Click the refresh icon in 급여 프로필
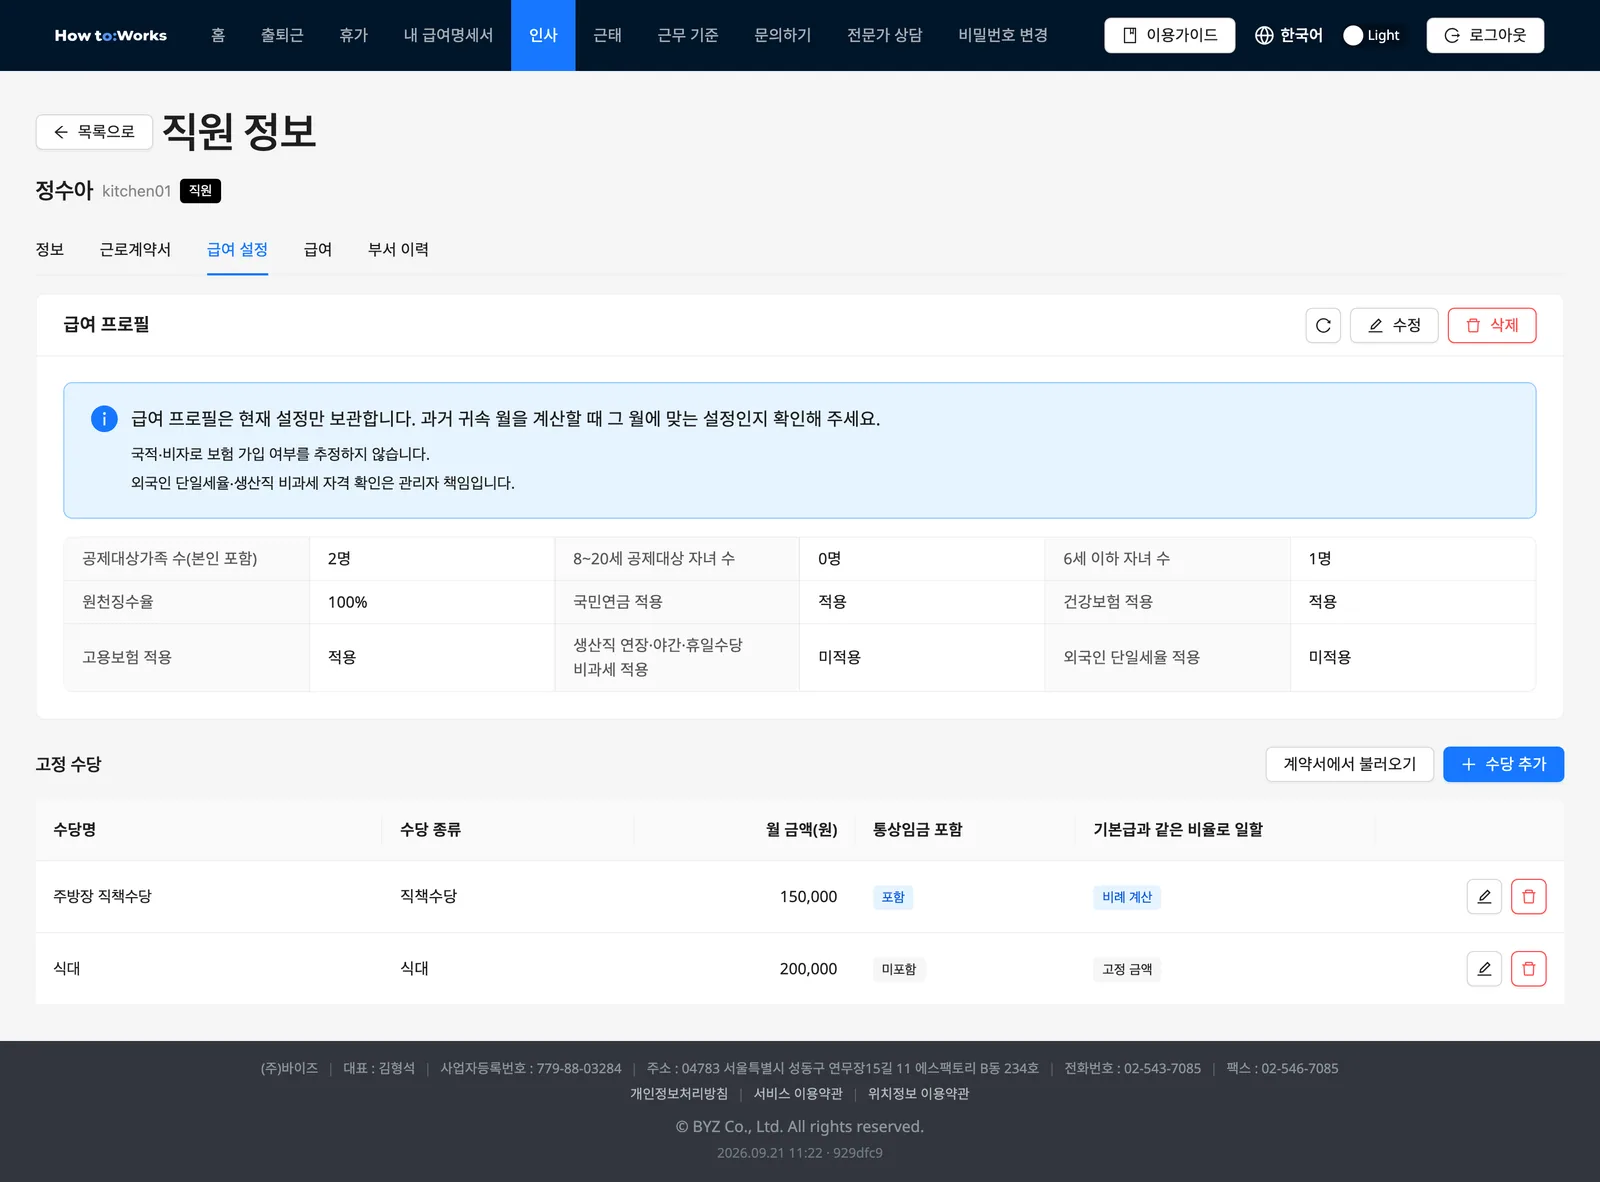This screenshot has height=1182, width=1600. coord(1323,325)
